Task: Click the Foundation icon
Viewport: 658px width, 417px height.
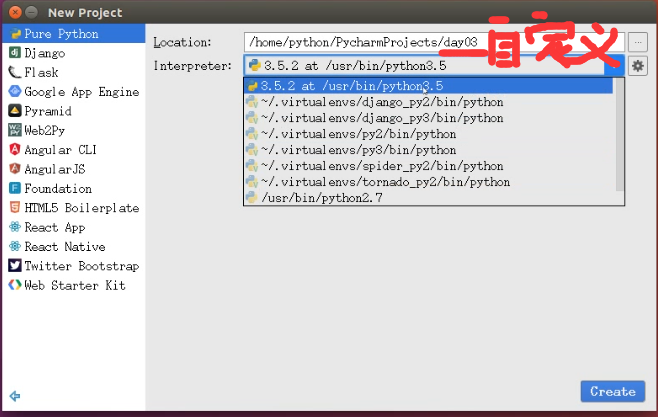Action: (15, 188)
